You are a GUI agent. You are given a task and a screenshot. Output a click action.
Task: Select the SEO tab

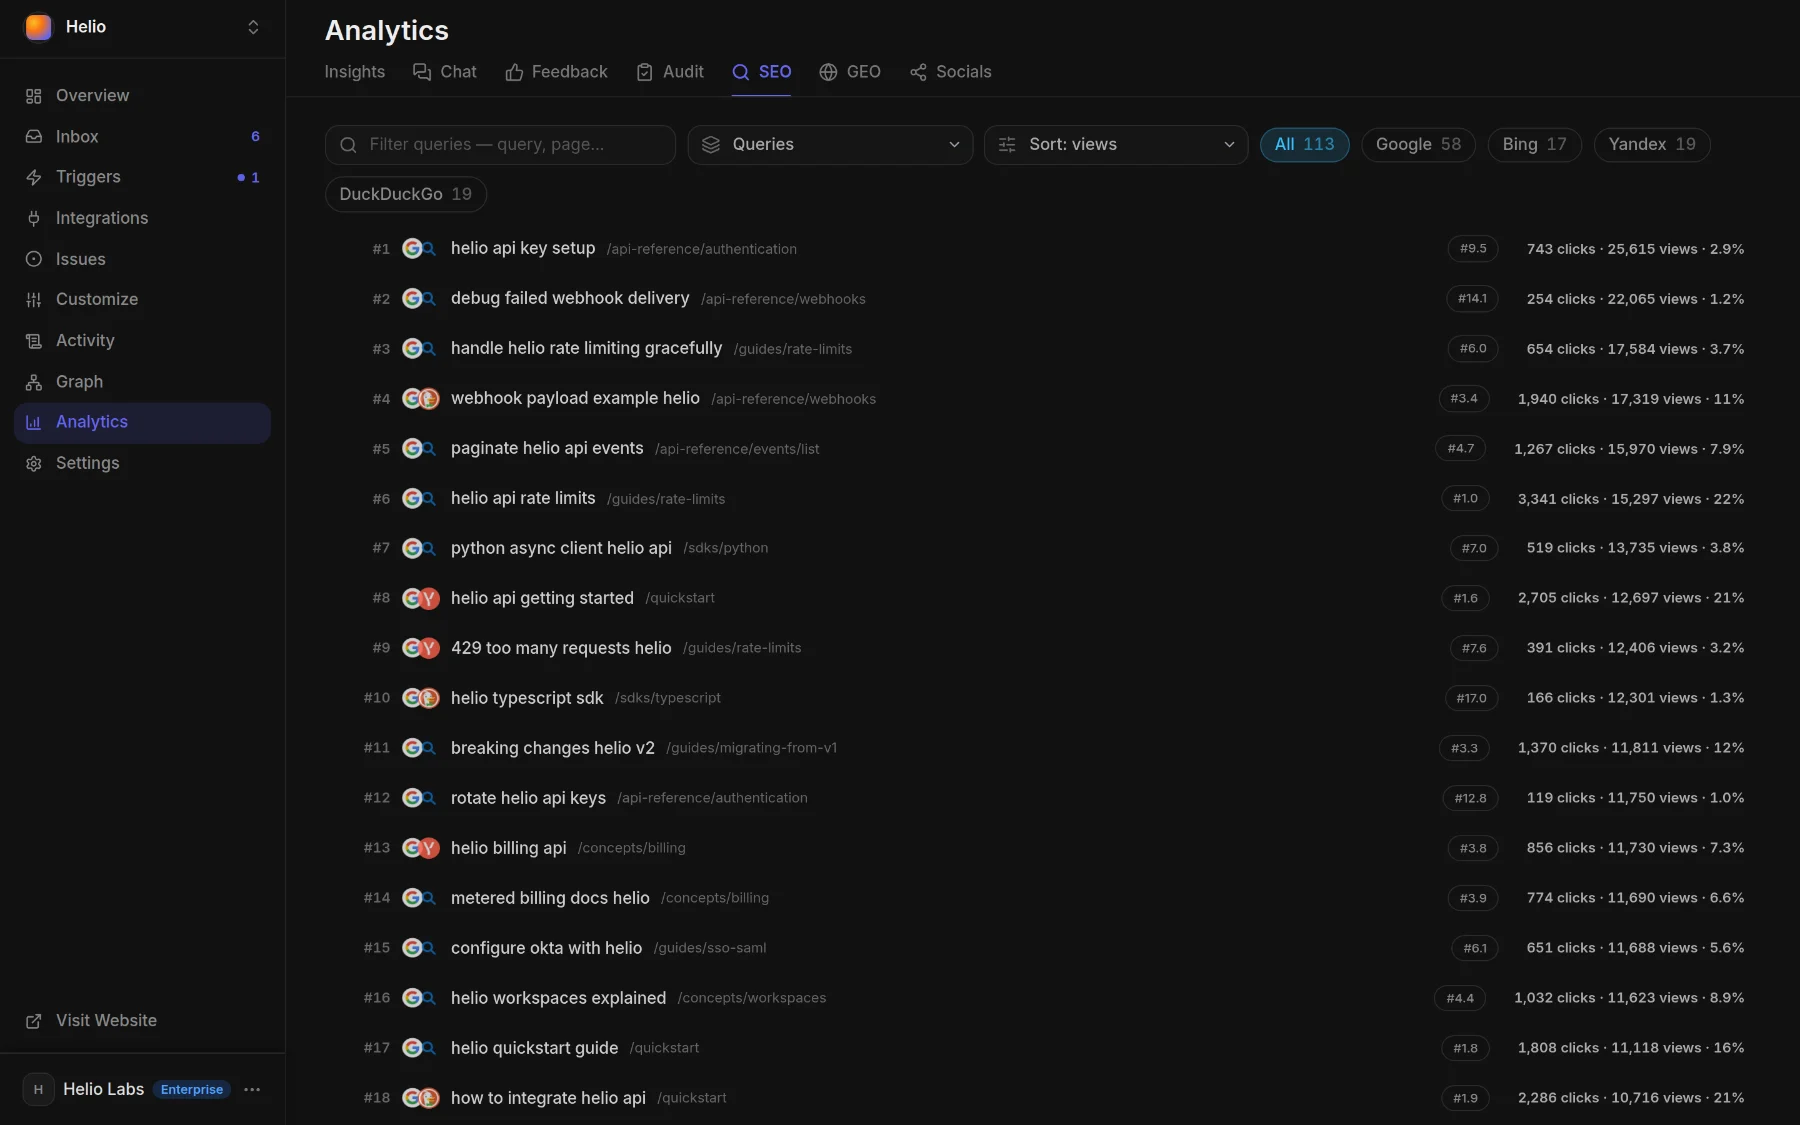762,72
